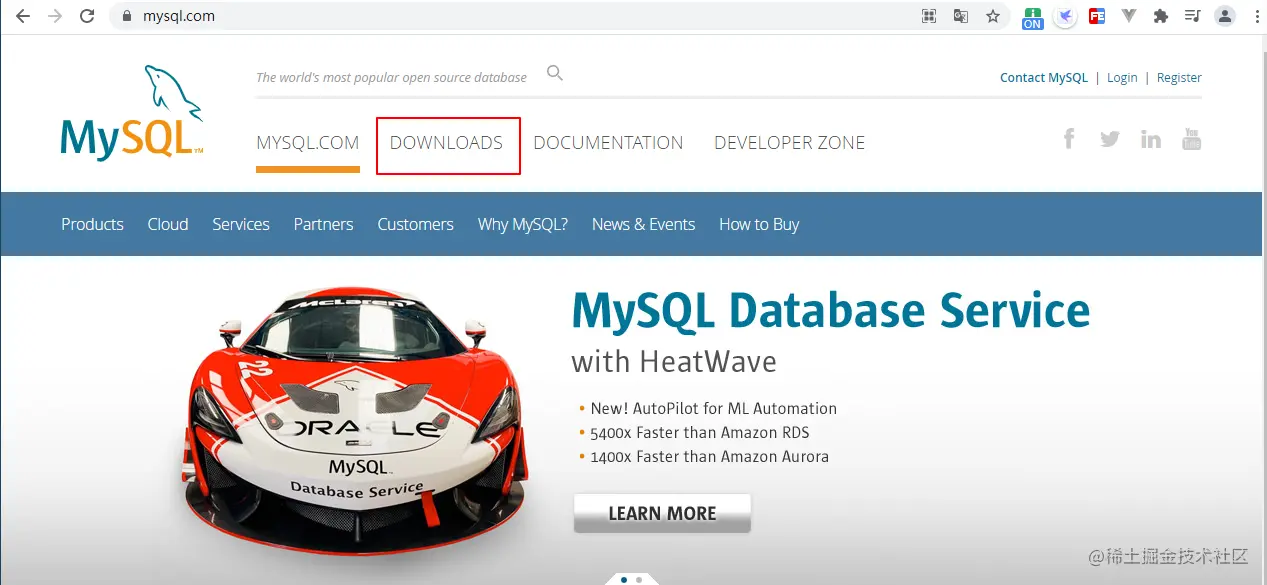Click the Contact MySQL link
The image size is (1267, 585).
coord(1044,78)
